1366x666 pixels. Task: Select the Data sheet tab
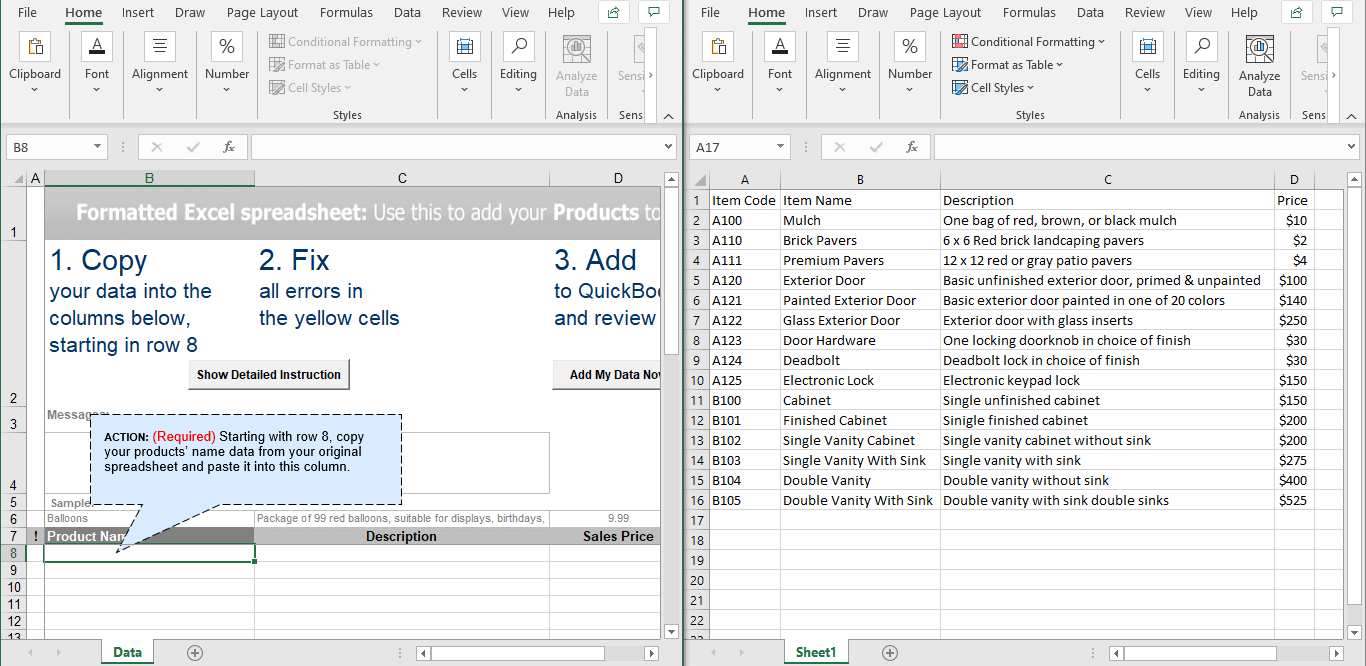tap(127, 652)
